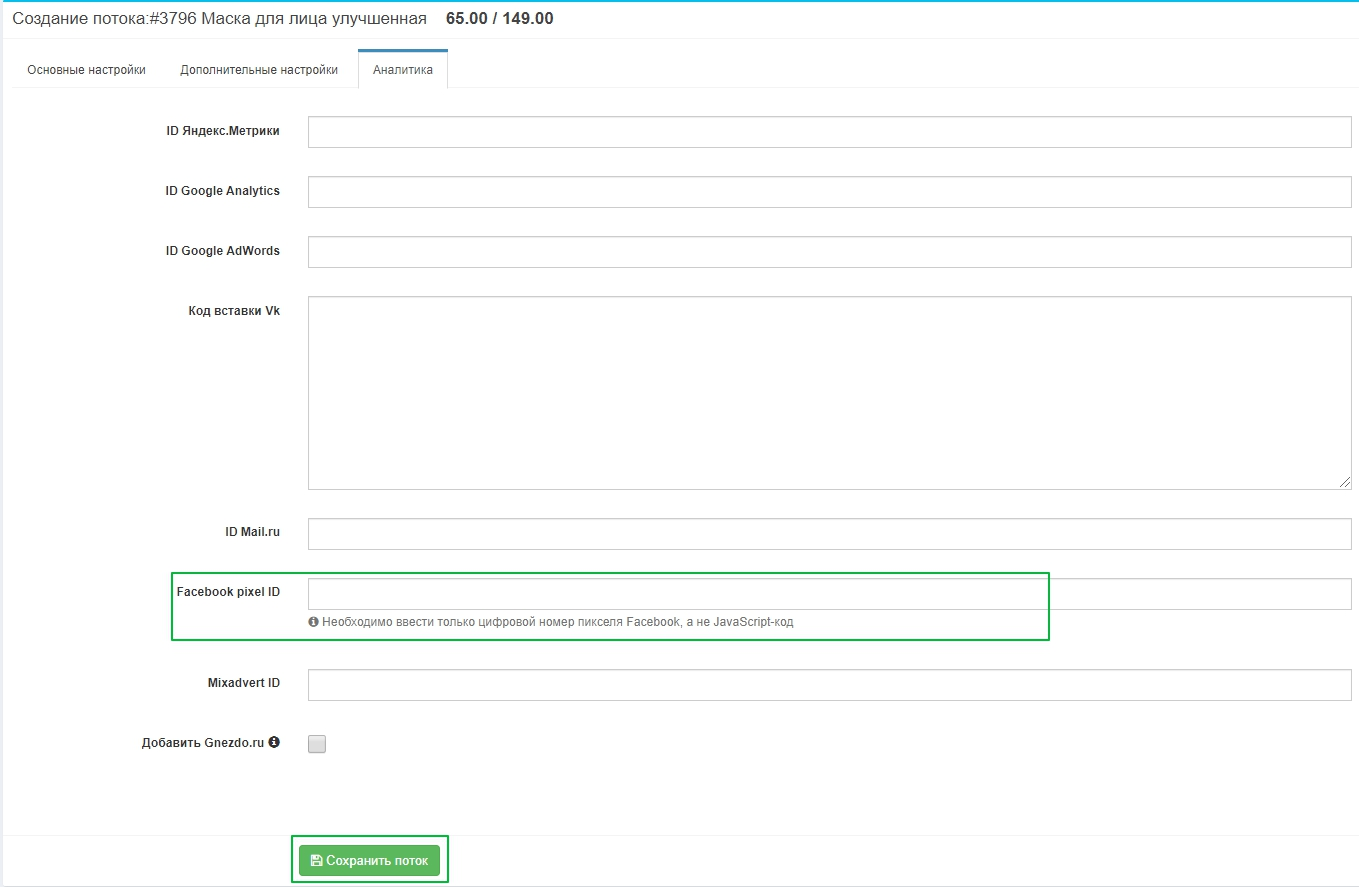This screenshot has height=887, width=1359.
Task: Click the Mixadvert ID input field
Action: pos(829,685)
